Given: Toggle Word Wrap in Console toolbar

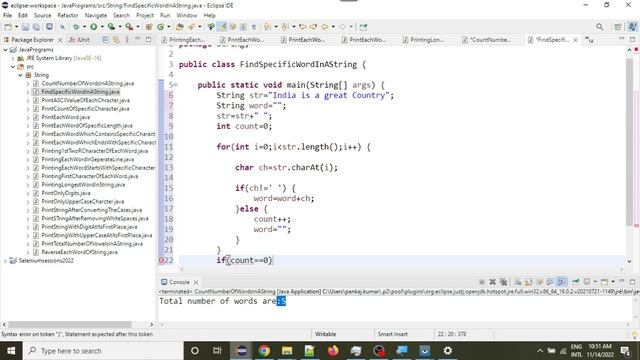Looking at the screenshot, I should (x=540, y=282).
